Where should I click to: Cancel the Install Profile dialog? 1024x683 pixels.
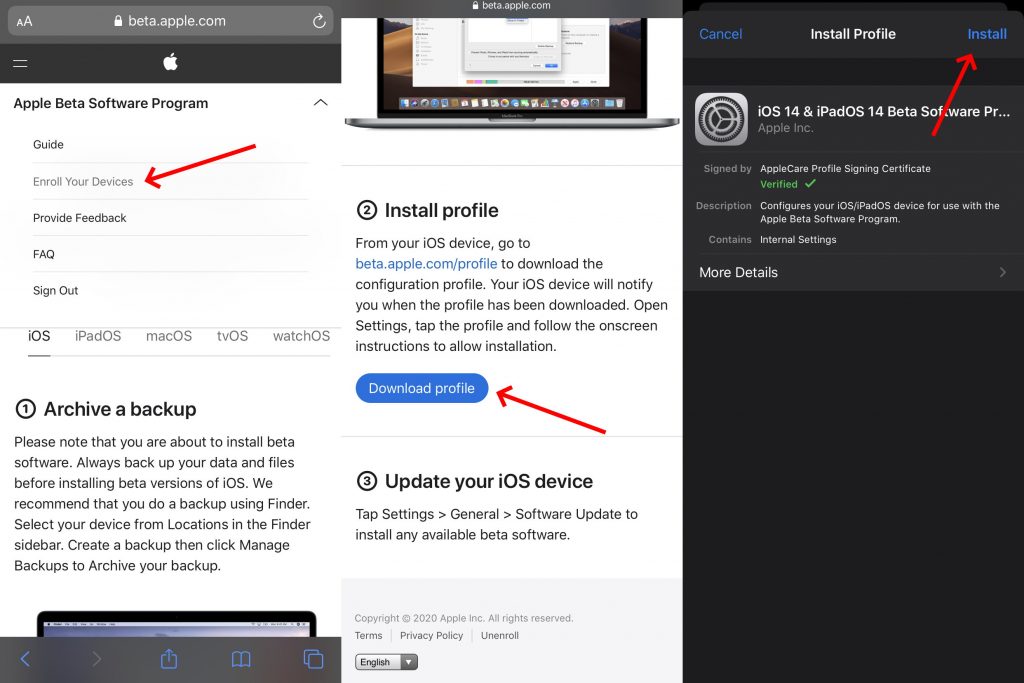(720, 34)
